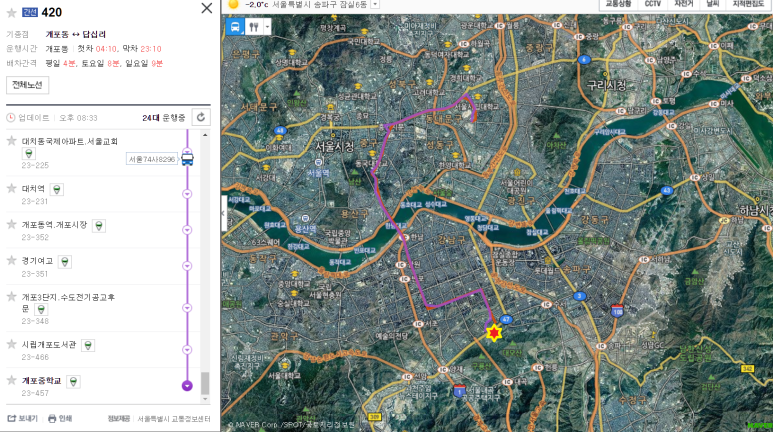Open the 대치동국제아파트.서울교회 stop name
Image resolution: width=773 pixels, height=432 pixels.
[x=70, y=142]
